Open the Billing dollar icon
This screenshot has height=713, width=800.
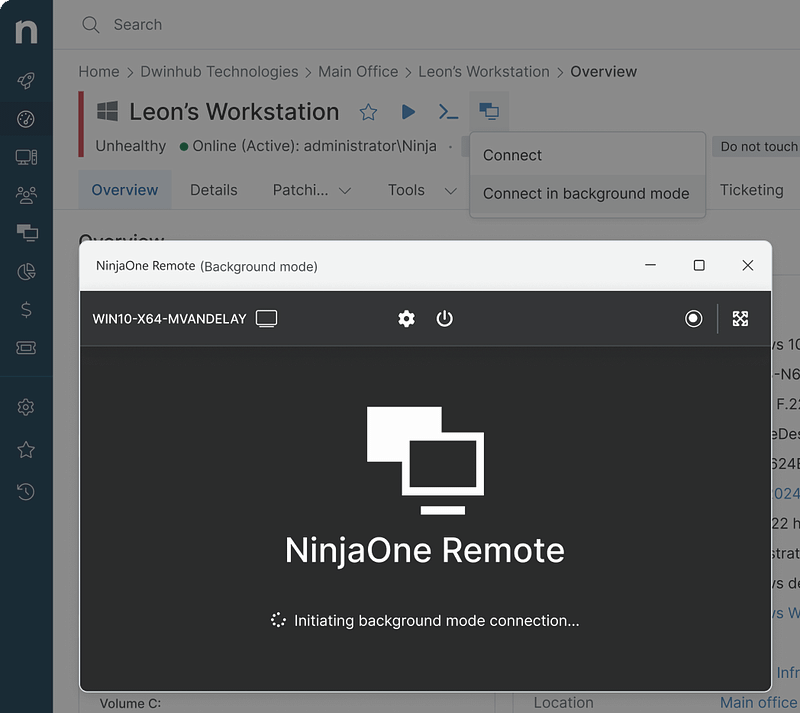25,309
